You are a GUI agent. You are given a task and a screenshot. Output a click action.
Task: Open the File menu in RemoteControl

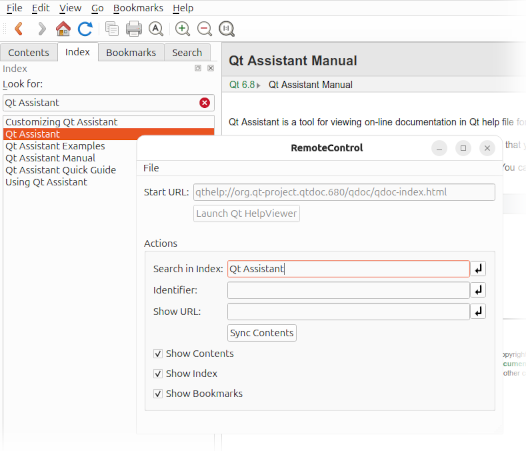point(151,168)
